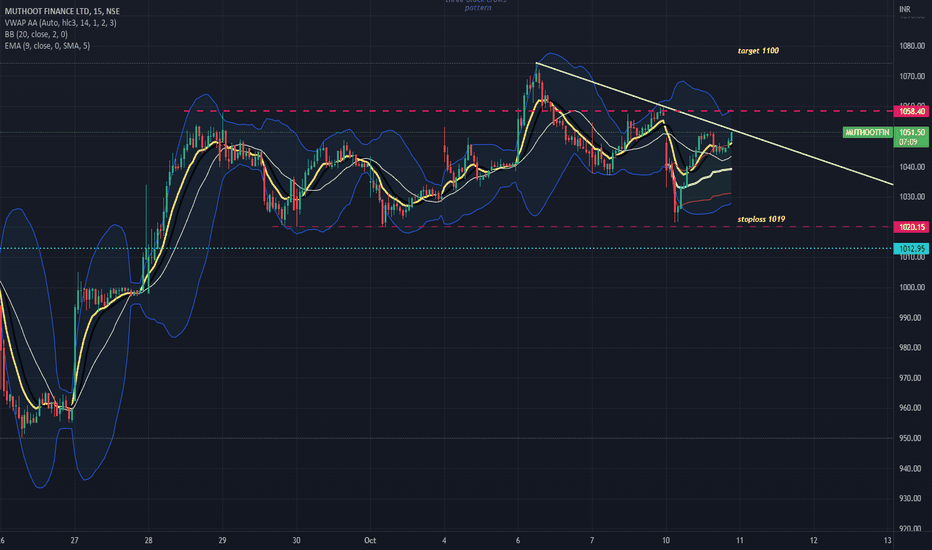
Task: Click the '27' date axis label
Action: [74, 540]
